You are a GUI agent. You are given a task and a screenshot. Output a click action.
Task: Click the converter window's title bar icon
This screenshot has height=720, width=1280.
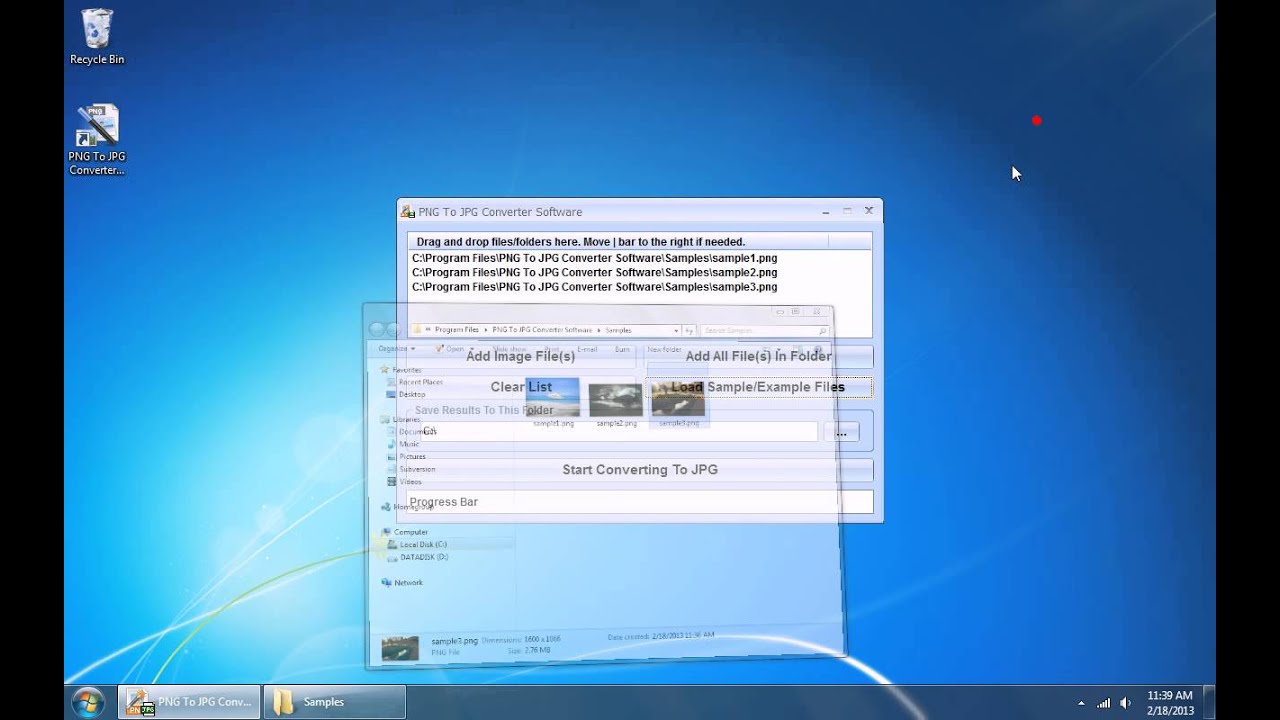click(x=408, y=211)
